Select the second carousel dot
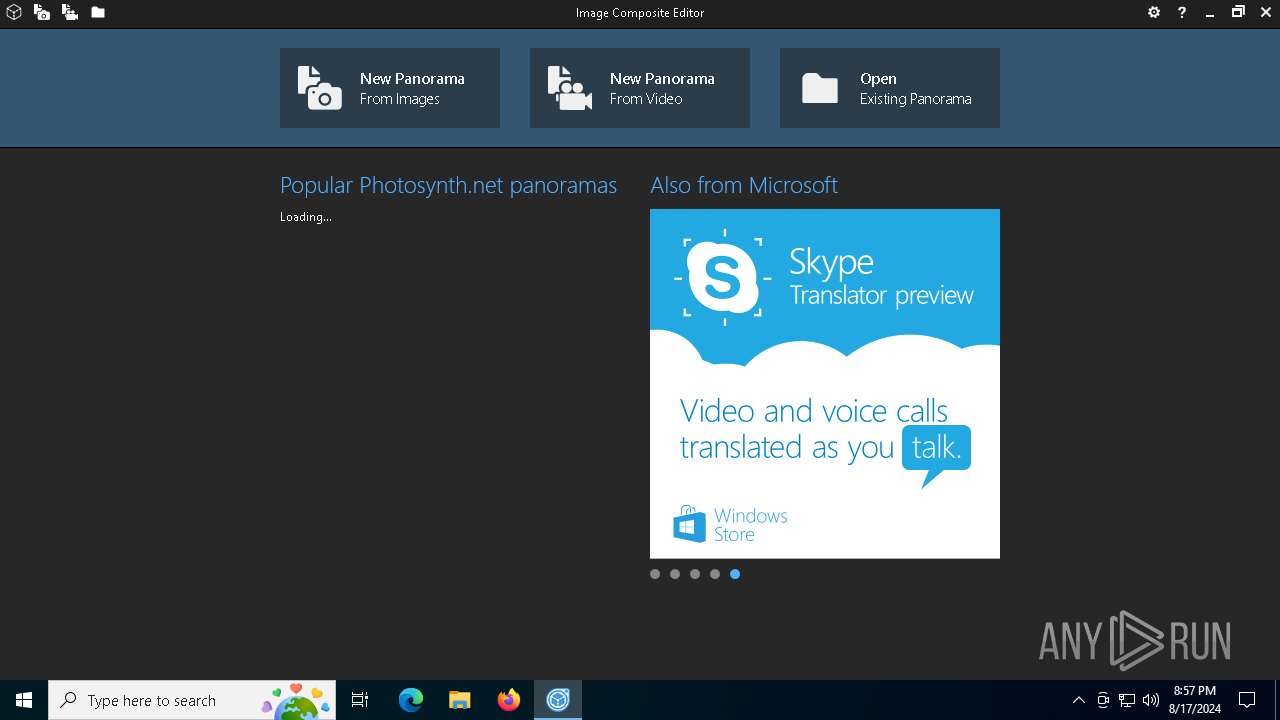 (x=675, y=574)
